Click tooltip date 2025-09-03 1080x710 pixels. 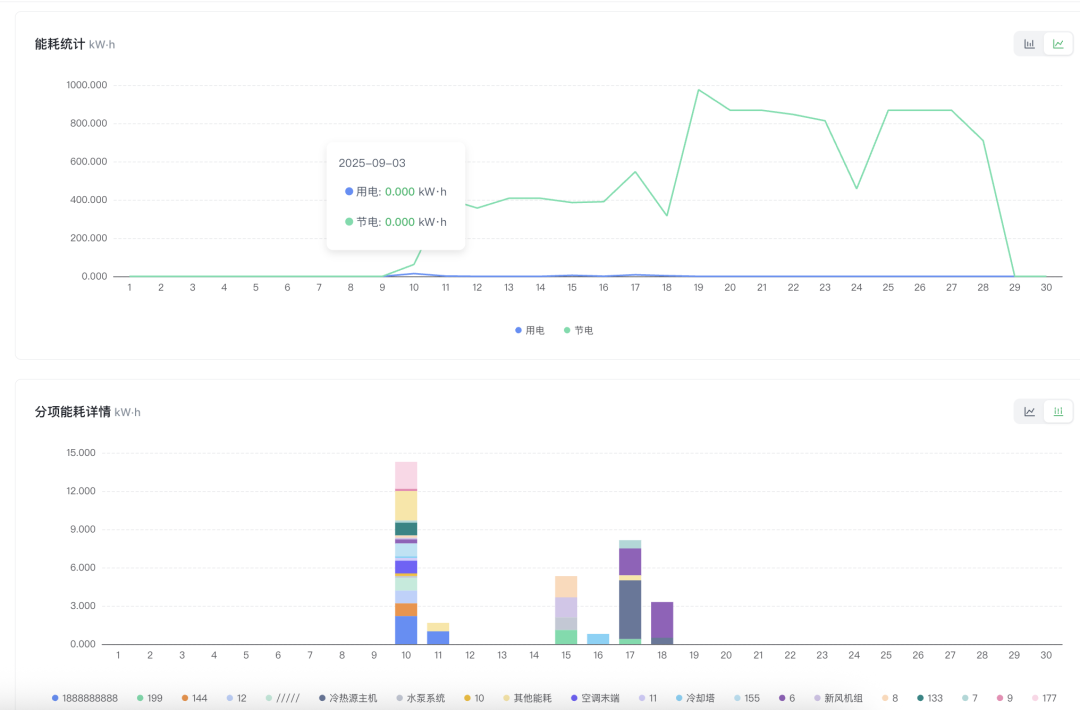tap(372, 163)
